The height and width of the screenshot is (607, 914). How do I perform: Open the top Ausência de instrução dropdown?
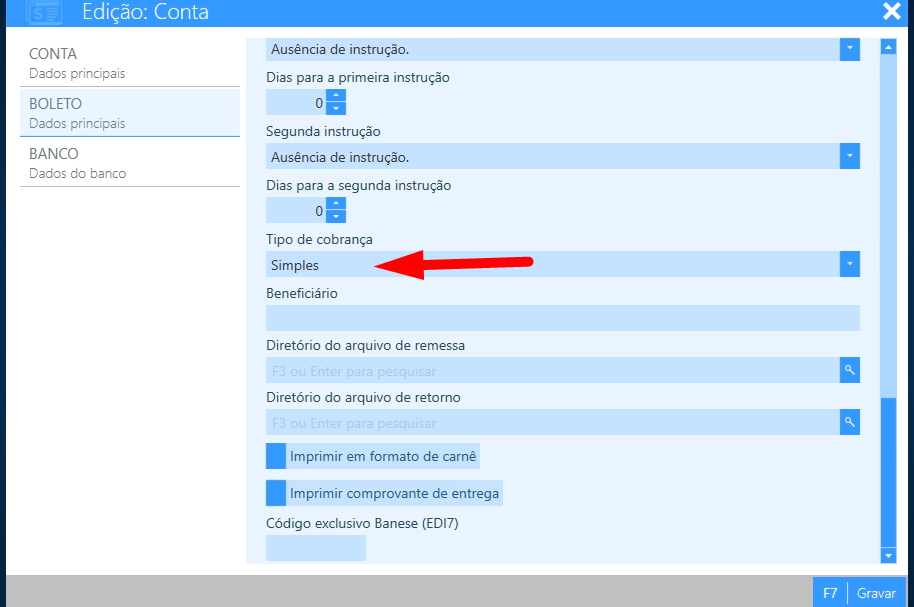click(849, 48)
